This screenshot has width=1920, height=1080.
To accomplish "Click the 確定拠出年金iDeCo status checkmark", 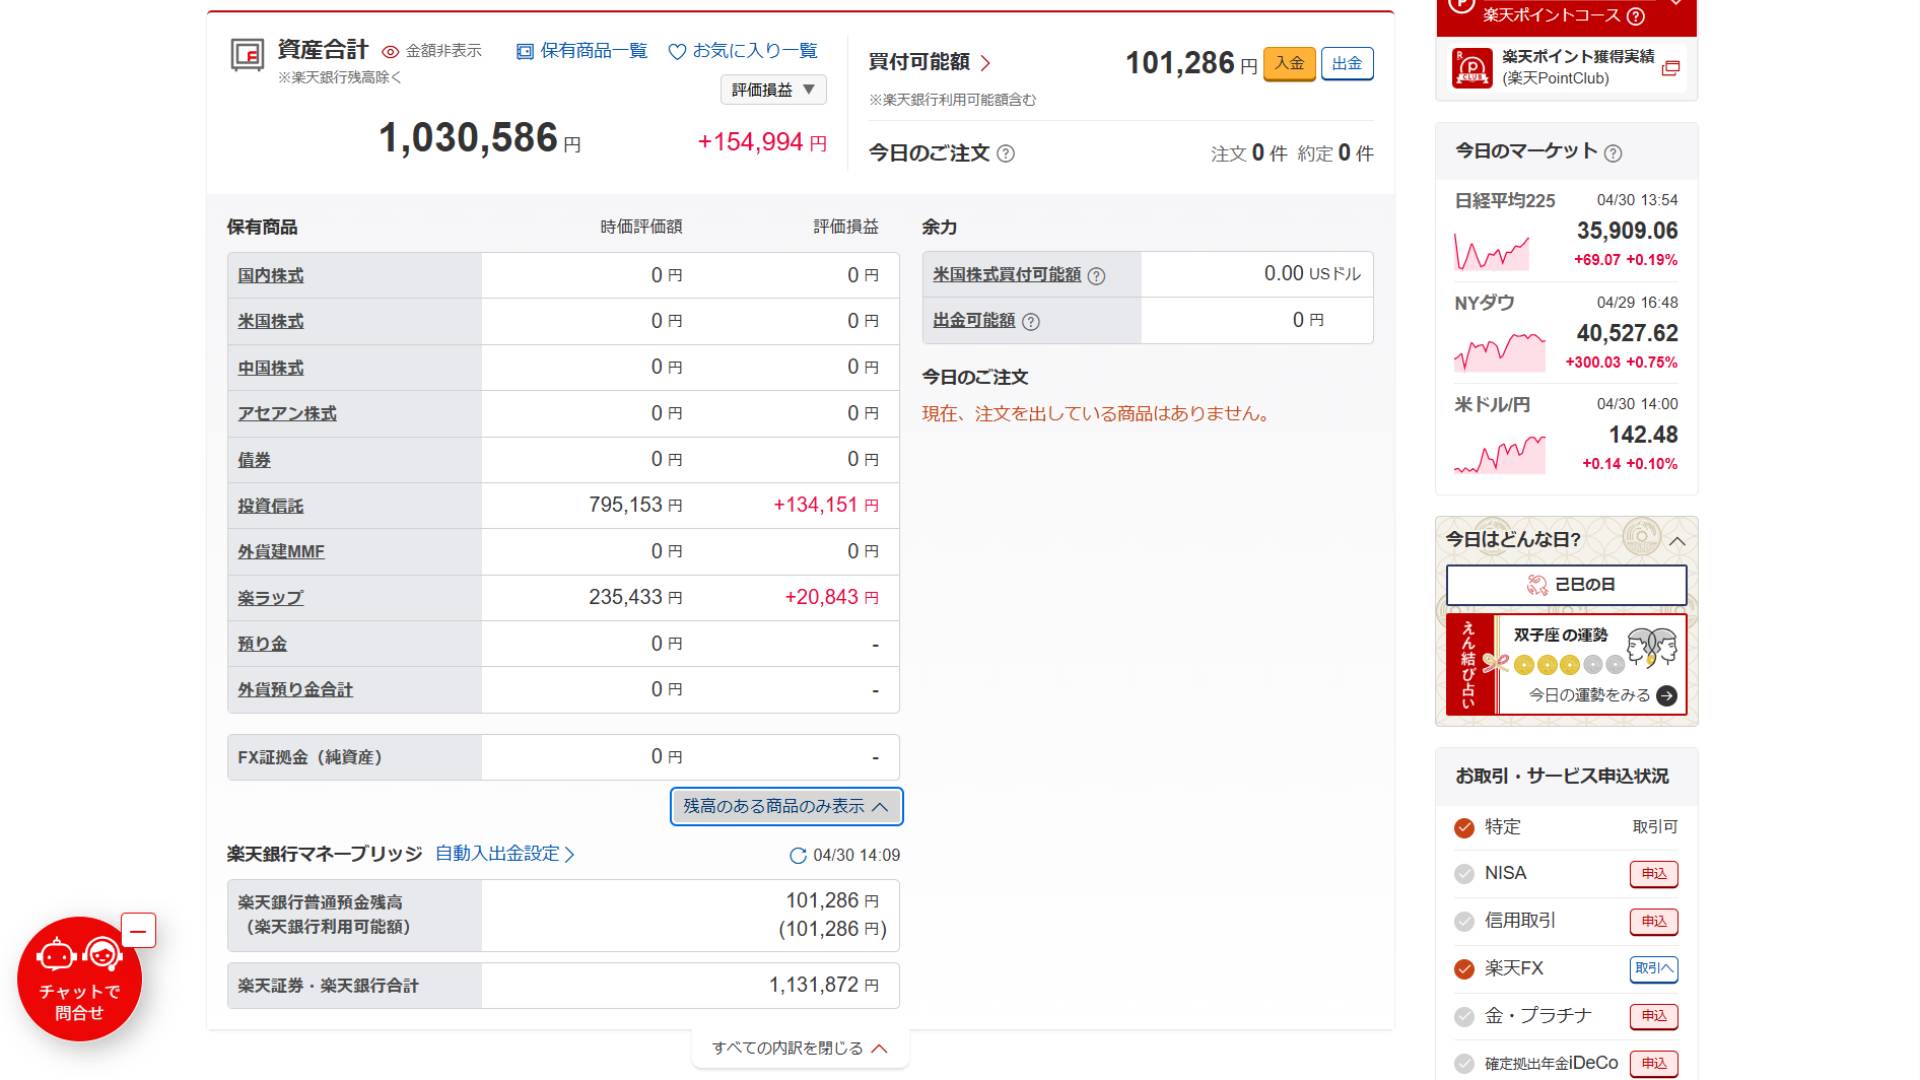I will (1464, 1064).
